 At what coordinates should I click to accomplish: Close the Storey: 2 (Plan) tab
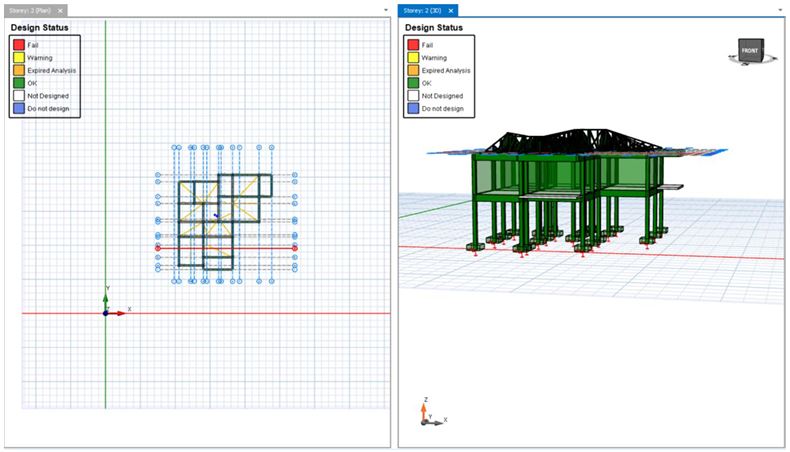click(60, 11)
